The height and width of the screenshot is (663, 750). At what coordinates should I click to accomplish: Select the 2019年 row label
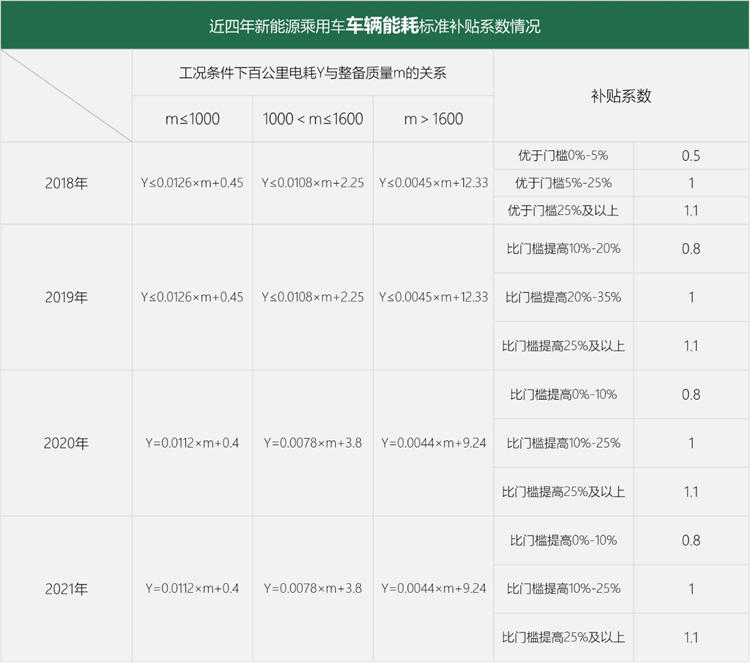(x=66, y=297)
